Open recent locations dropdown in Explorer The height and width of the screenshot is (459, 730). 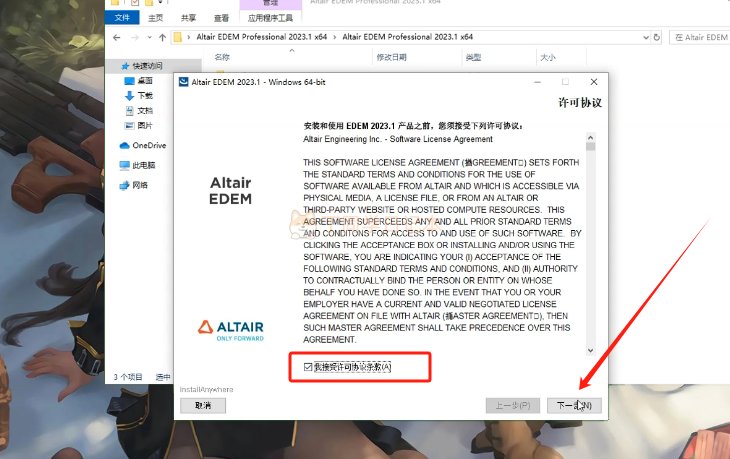click(x=149, y=37)
